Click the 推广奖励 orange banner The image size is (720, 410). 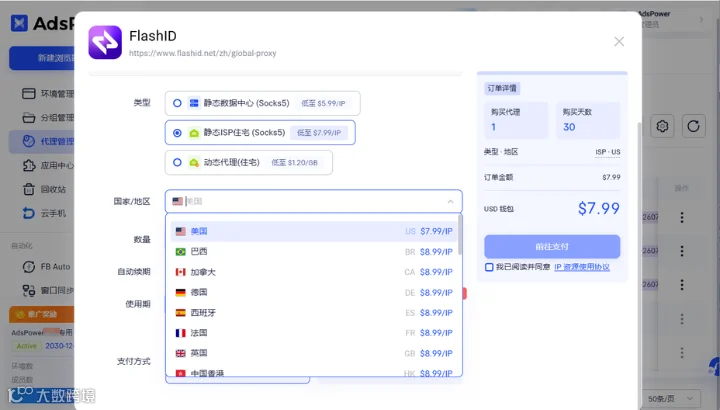click(x=42, y=315)
